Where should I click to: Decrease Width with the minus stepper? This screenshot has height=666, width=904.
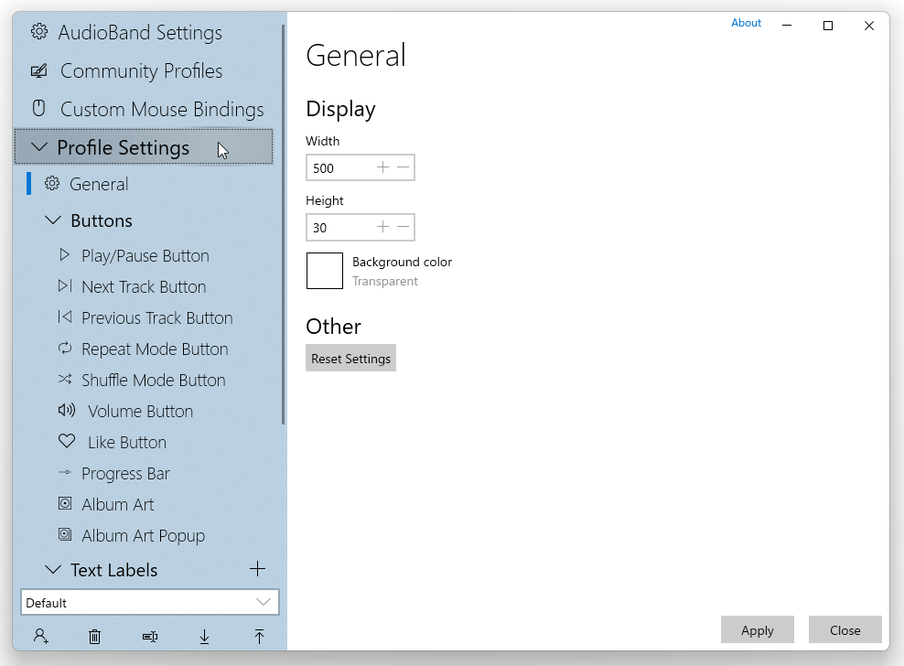[x=403, y=167]
